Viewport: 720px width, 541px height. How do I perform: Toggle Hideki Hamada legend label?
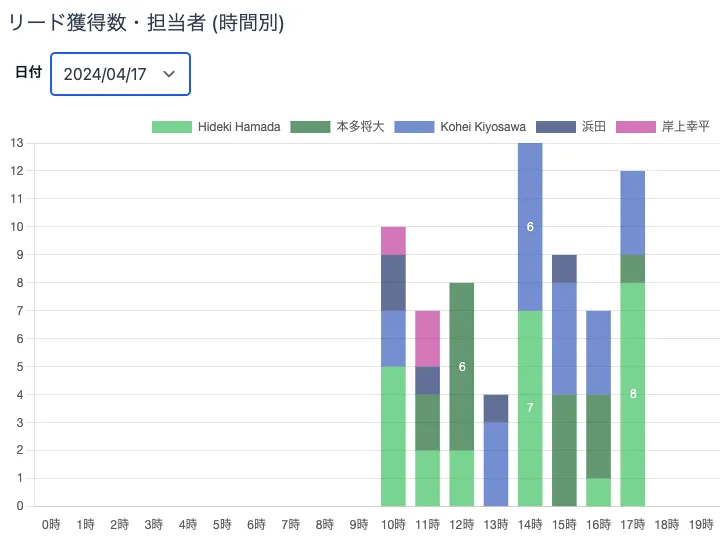pyautogui.click(x=239, y=127)
